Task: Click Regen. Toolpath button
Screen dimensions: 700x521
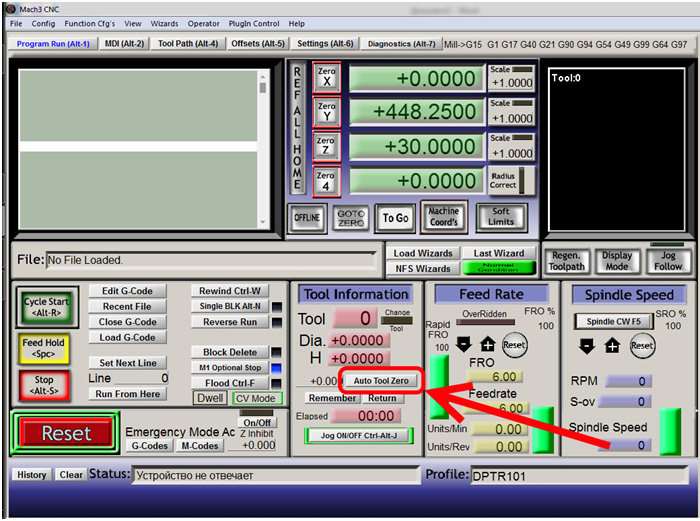Action: coord(567,261)
